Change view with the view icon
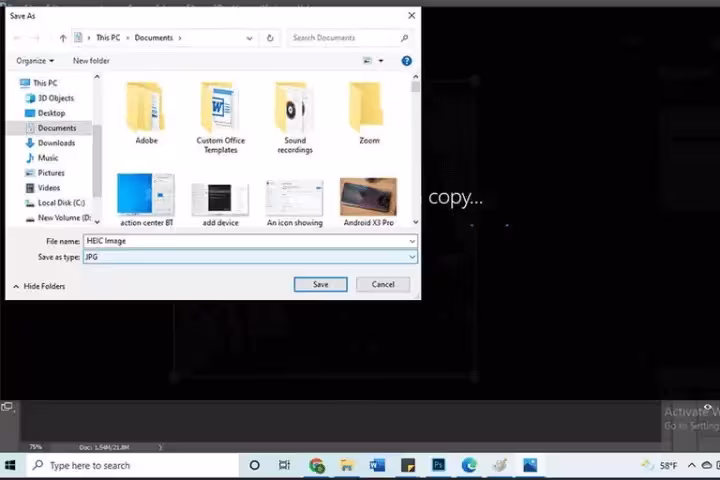 (367, 61)
